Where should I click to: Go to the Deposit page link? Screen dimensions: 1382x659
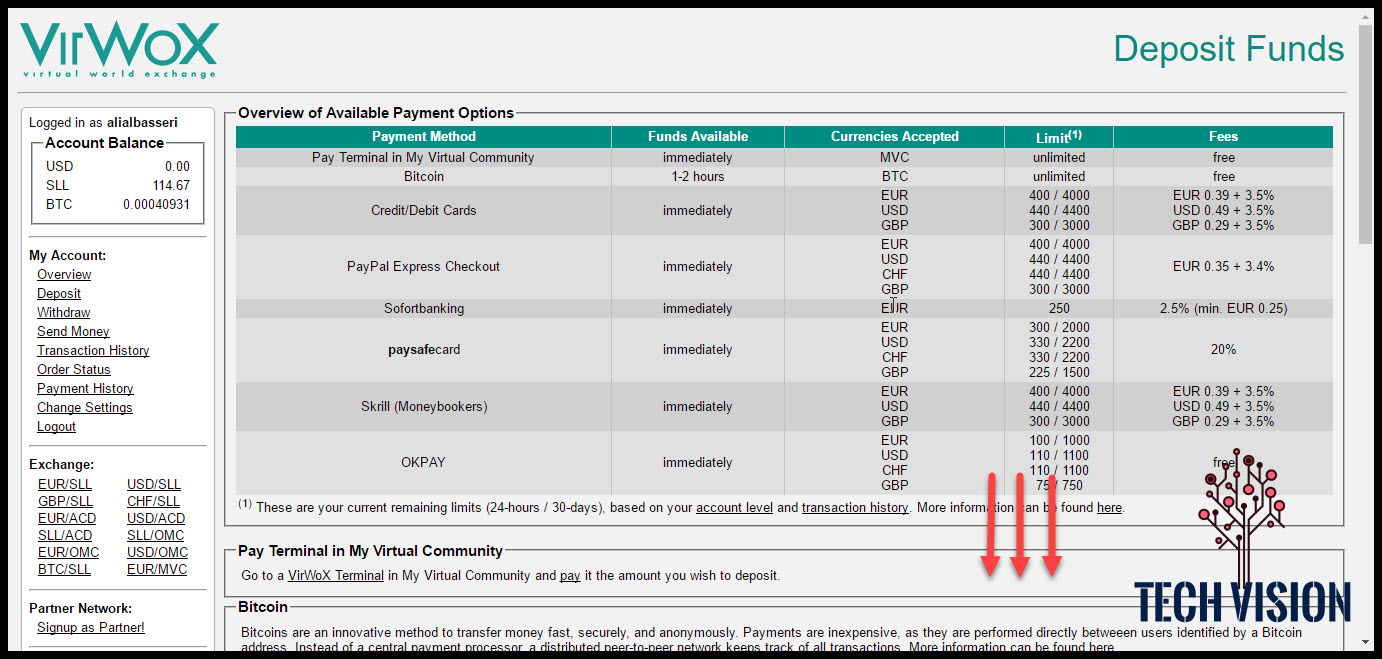[x=59, y=293]
